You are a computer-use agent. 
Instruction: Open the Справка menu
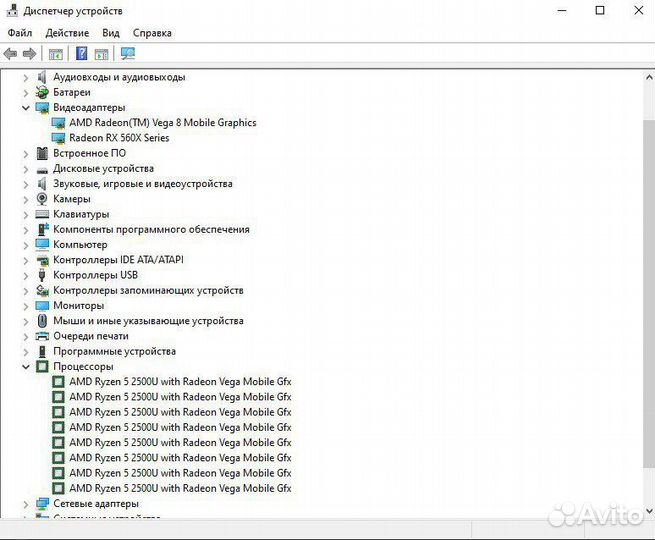click(152, 33)
